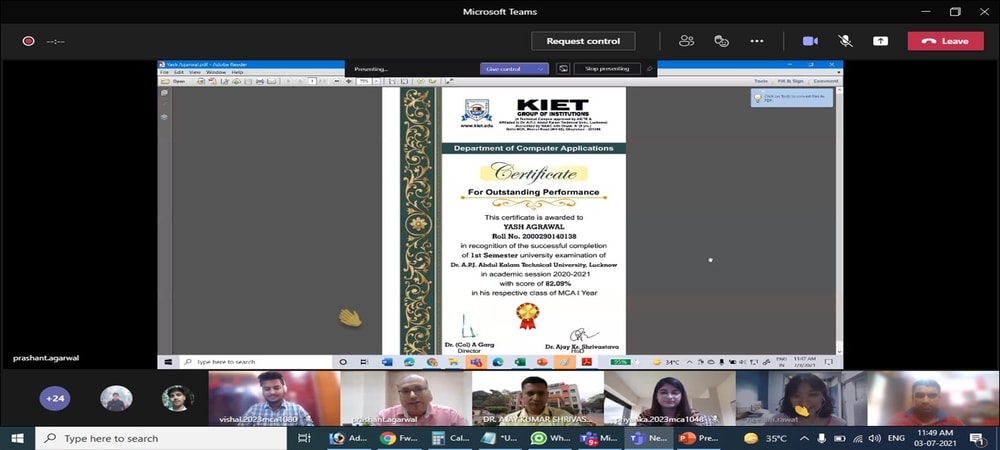
Task: Open Task View on the taskbar
Action: pyautogui.click(x=304, y=438)
